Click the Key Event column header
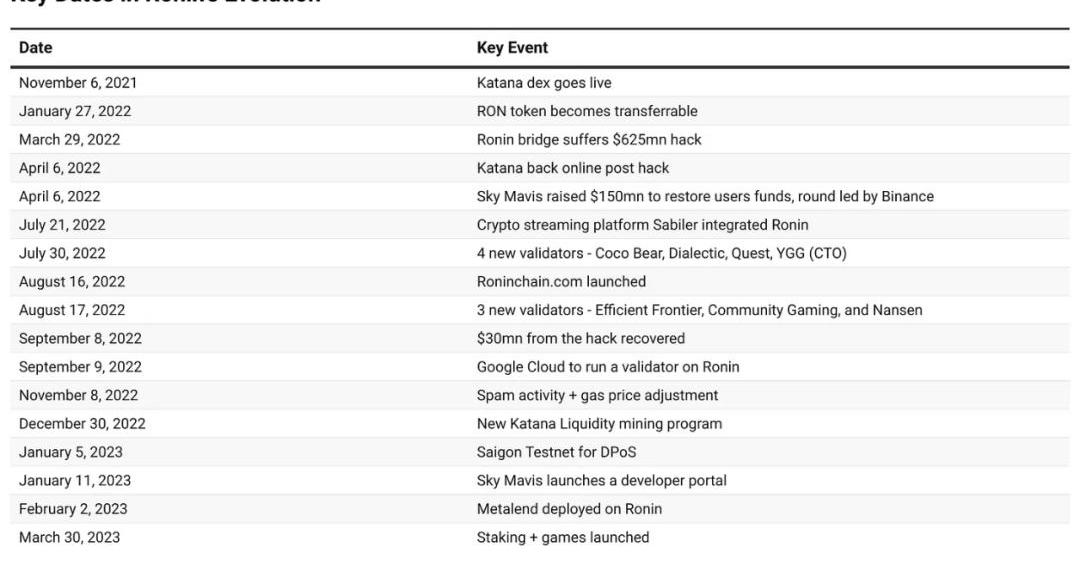The image size is (1080, 565). click(x=512, y=48)
